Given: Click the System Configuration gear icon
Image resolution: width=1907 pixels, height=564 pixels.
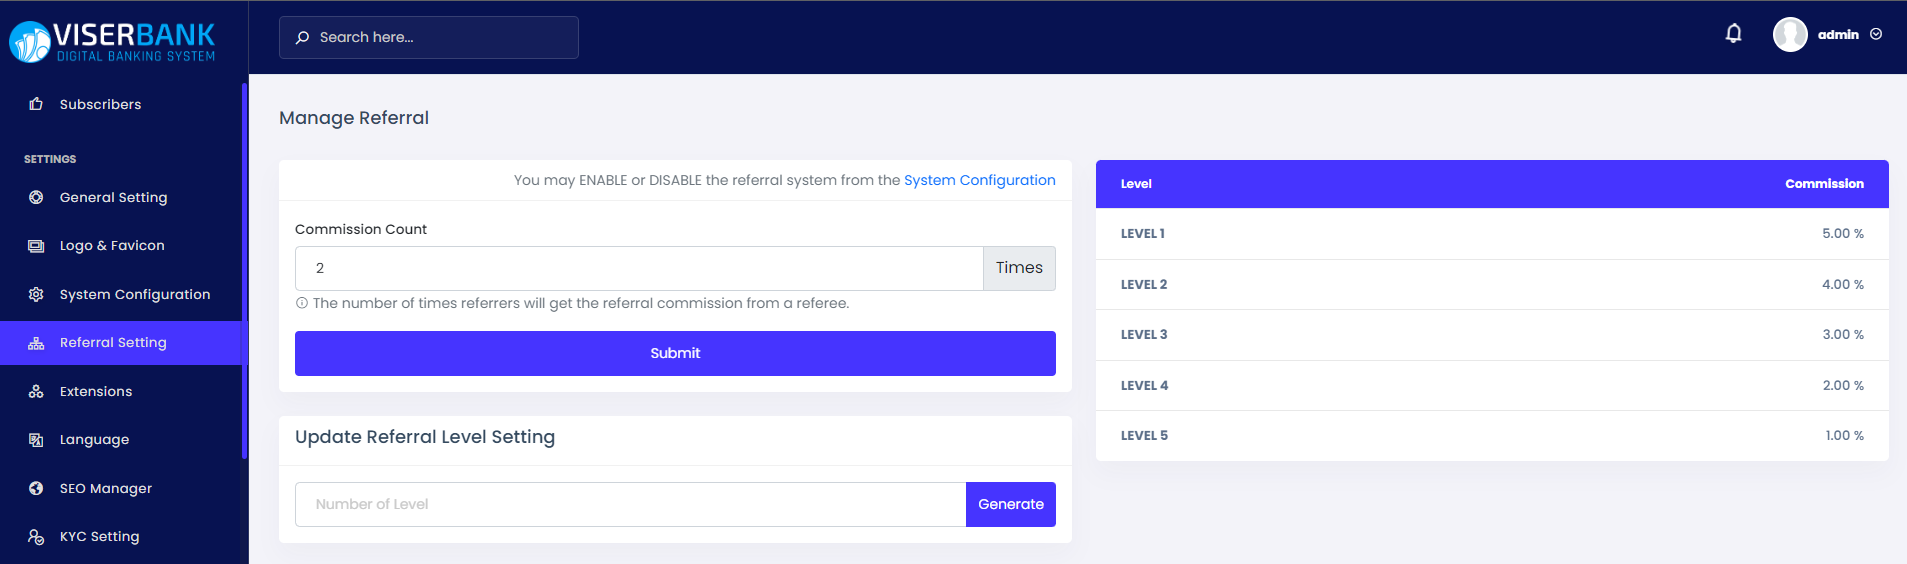Looking at the screenshot, I should click(36, 295).
